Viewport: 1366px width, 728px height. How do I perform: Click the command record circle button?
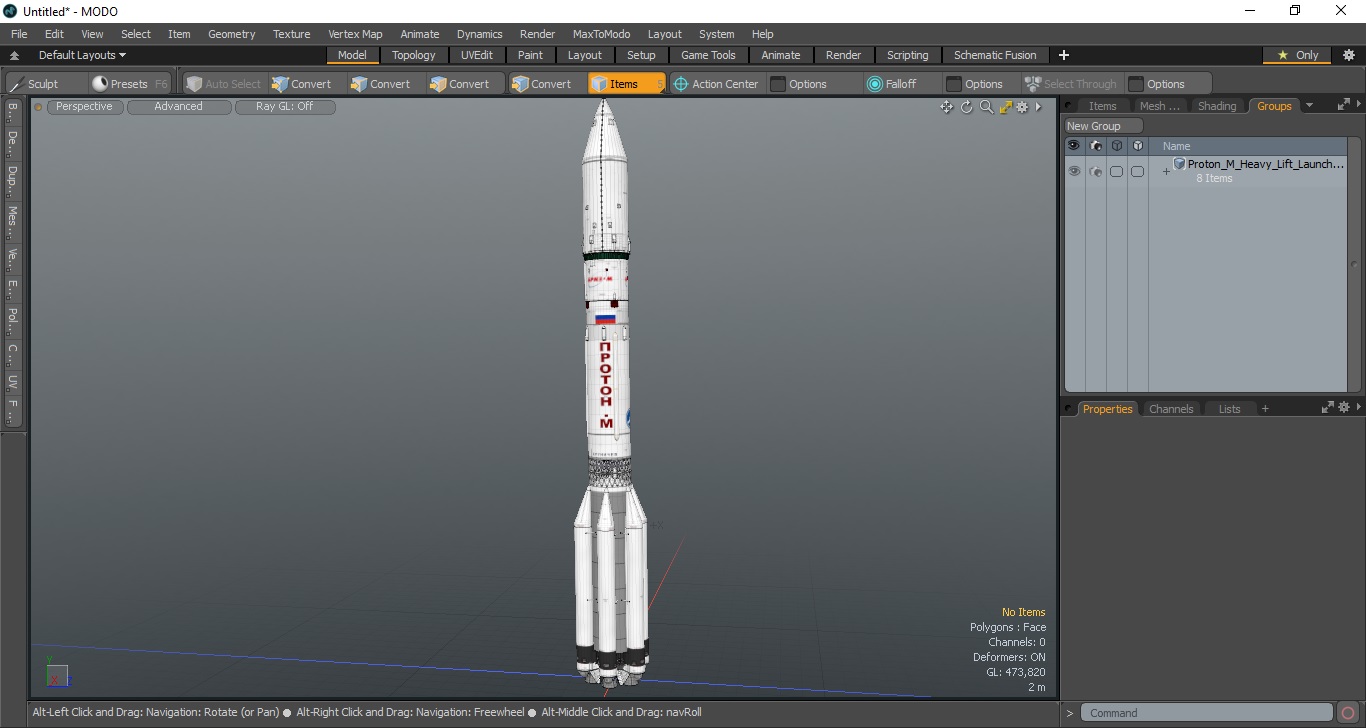[x=1348, y=713]
